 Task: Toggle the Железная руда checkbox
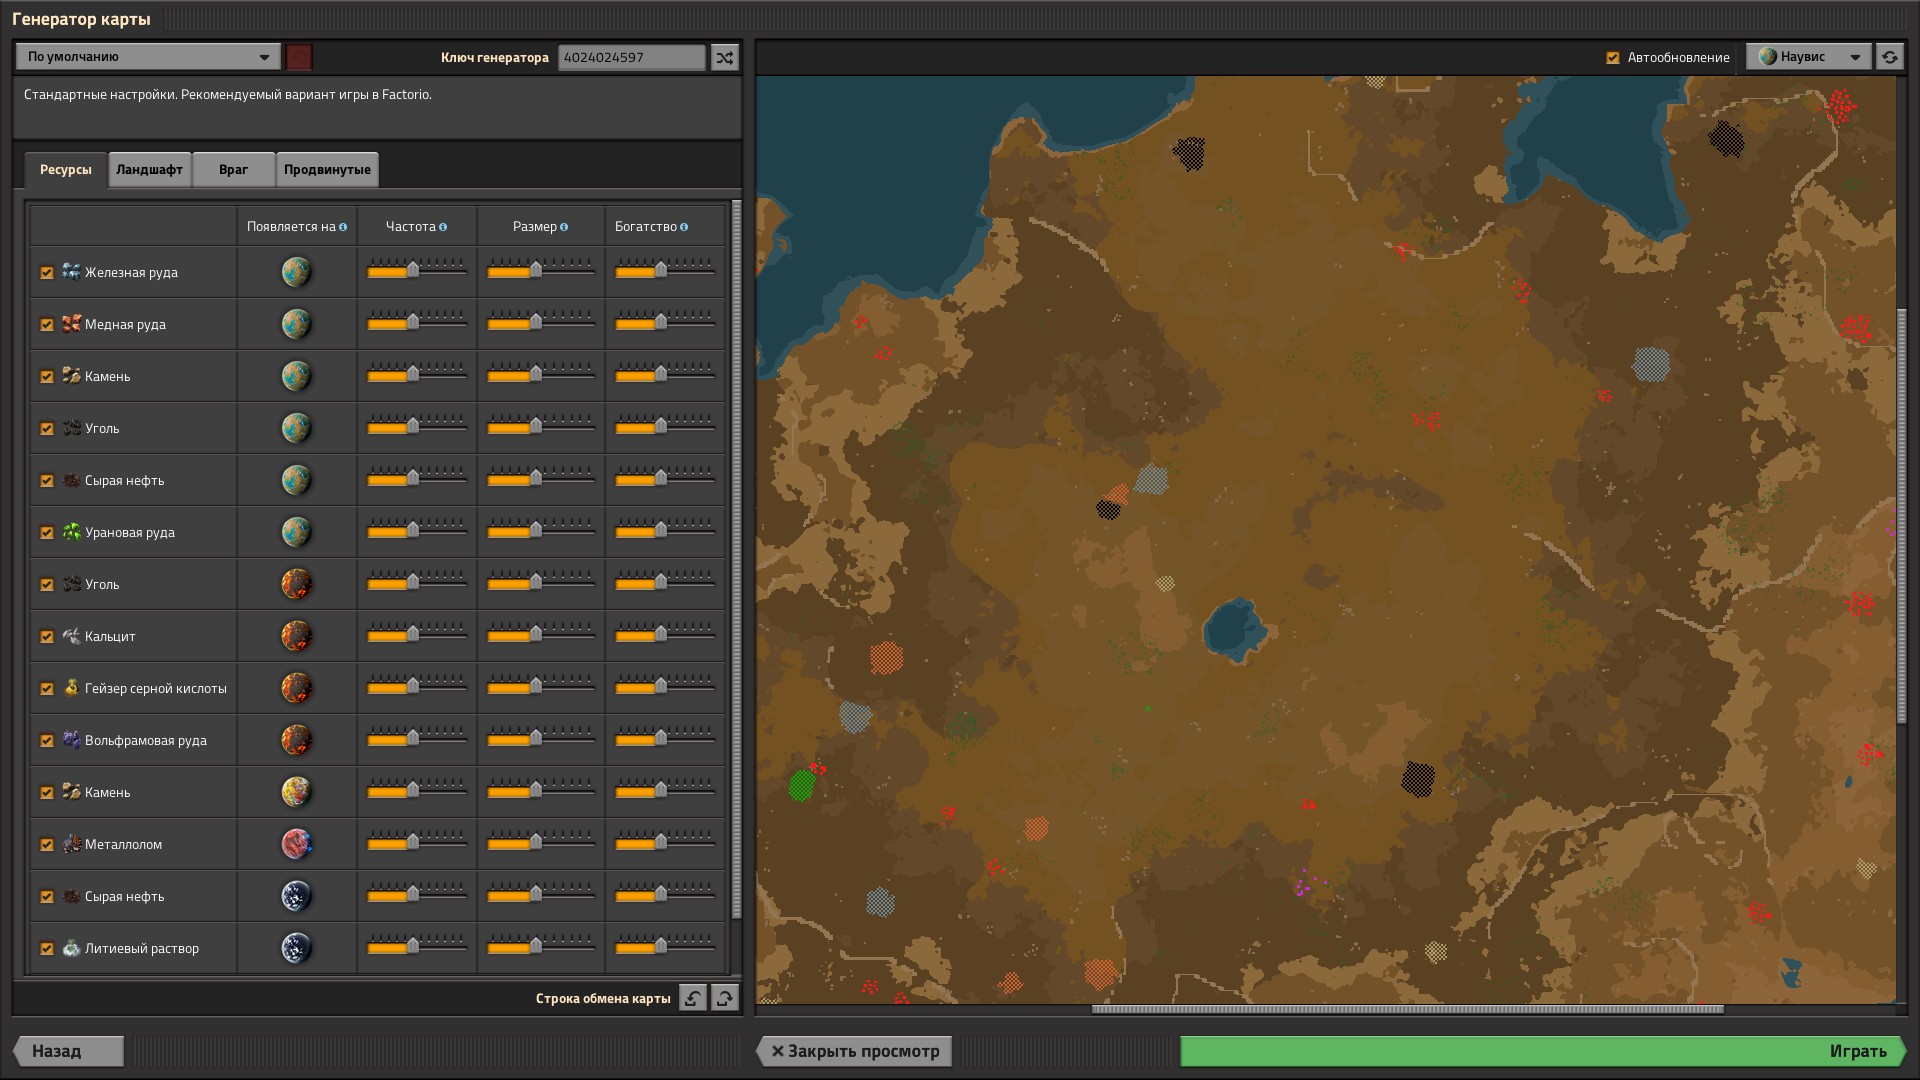pyautogui.click(x=47, y=272)
